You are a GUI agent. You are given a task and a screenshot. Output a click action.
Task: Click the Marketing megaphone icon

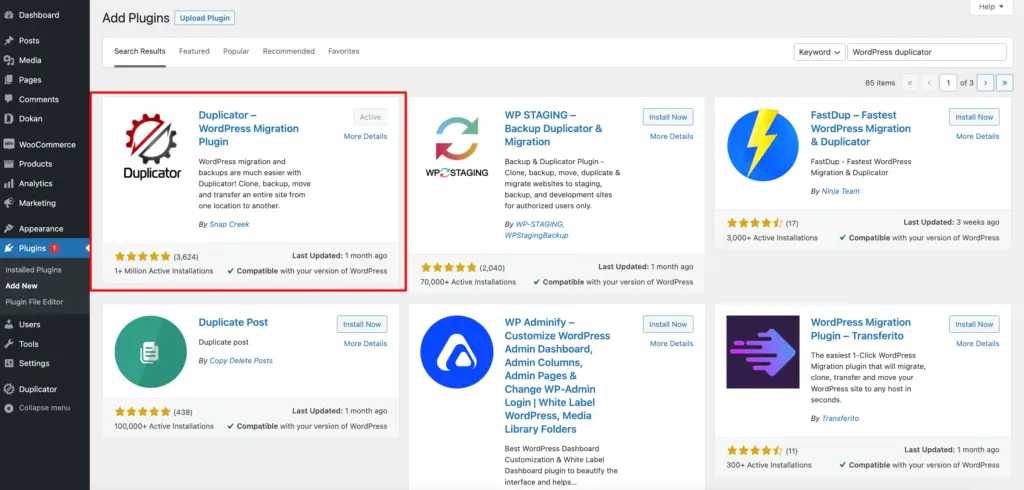[8, 203]
